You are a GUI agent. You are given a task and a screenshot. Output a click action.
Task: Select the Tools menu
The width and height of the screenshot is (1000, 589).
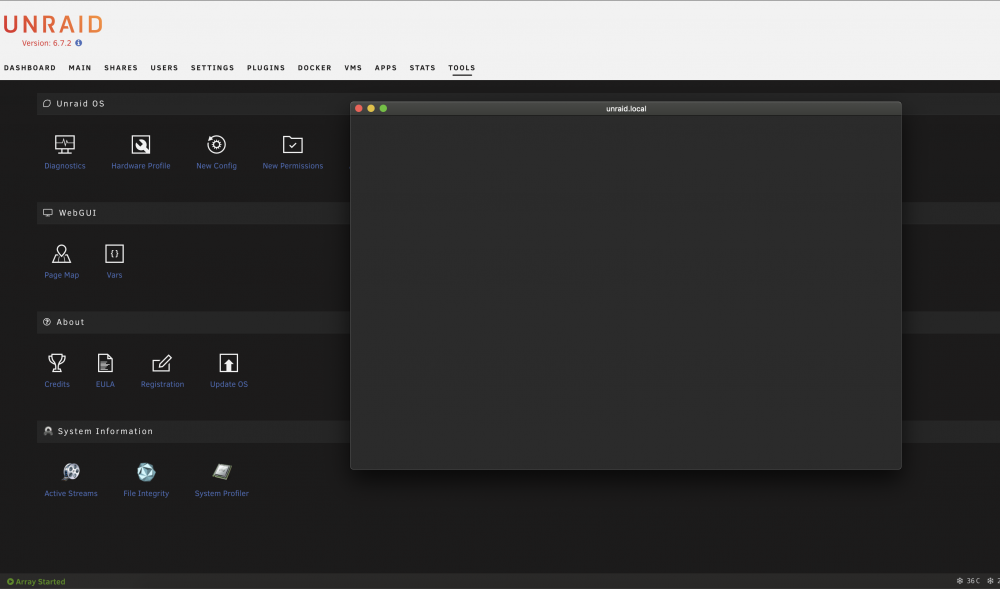point(462,68)
